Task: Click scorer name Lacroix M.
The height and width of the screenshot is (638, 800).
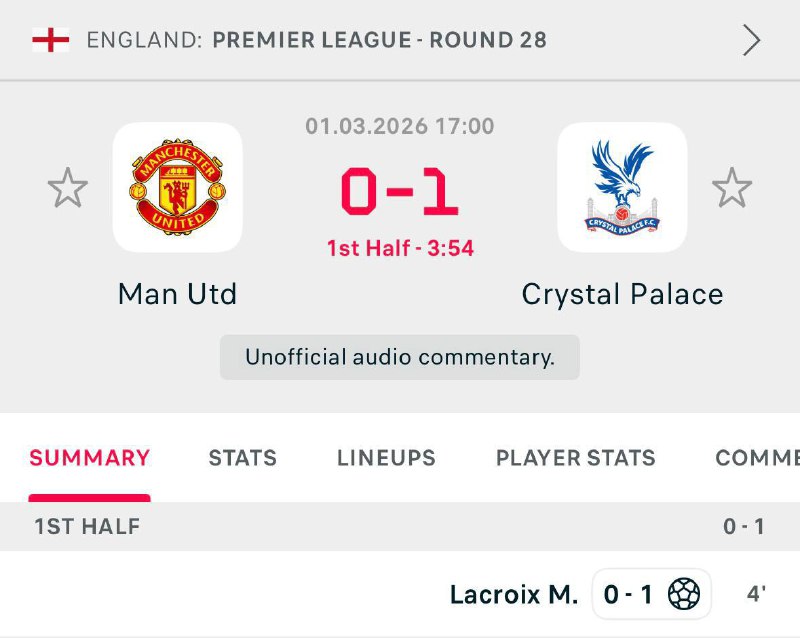Action: (x=514, y=595)
